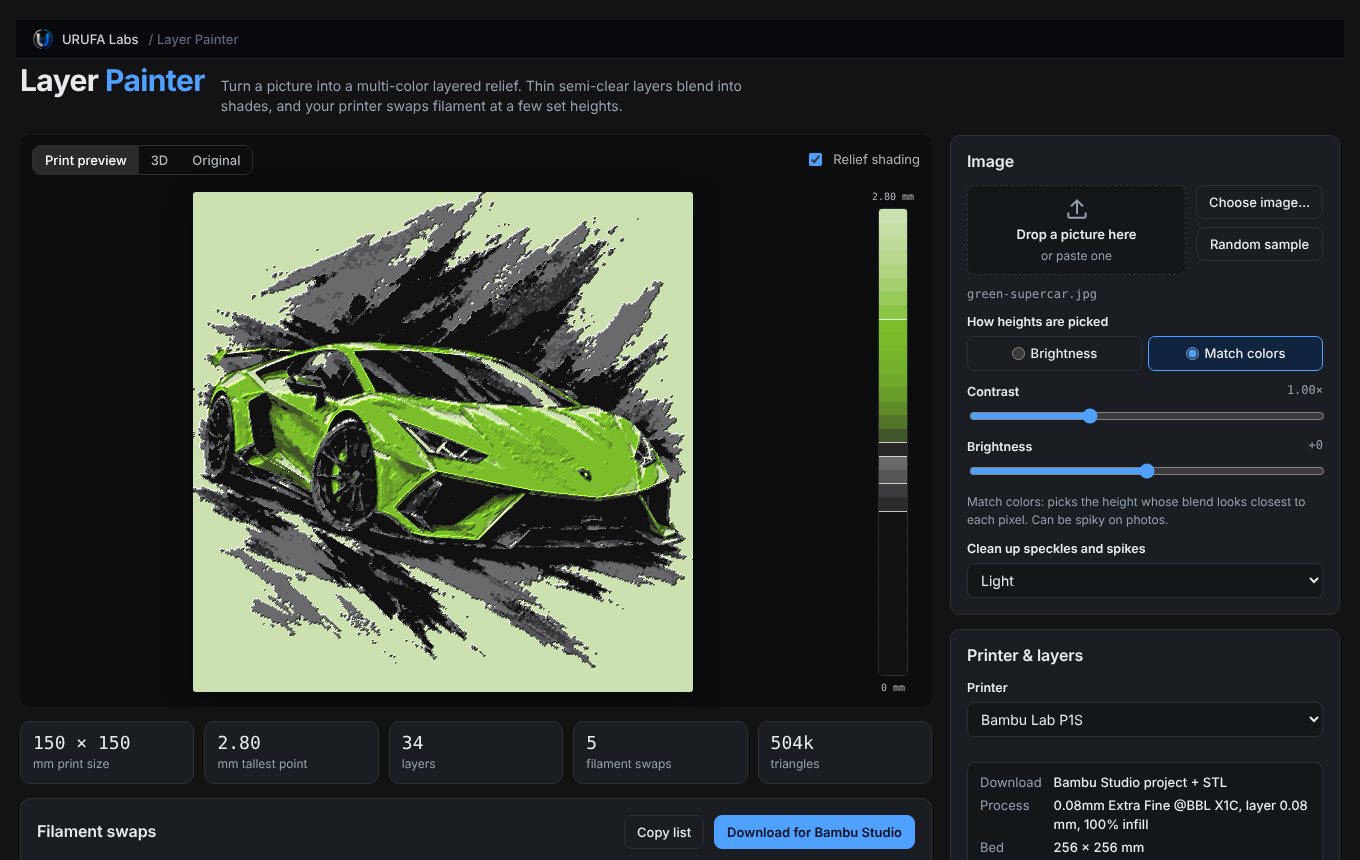Click the URUFA Labs logo icon
This screenshot has height=860, width=1360.
pyautogui.click(x=42, y=39)
